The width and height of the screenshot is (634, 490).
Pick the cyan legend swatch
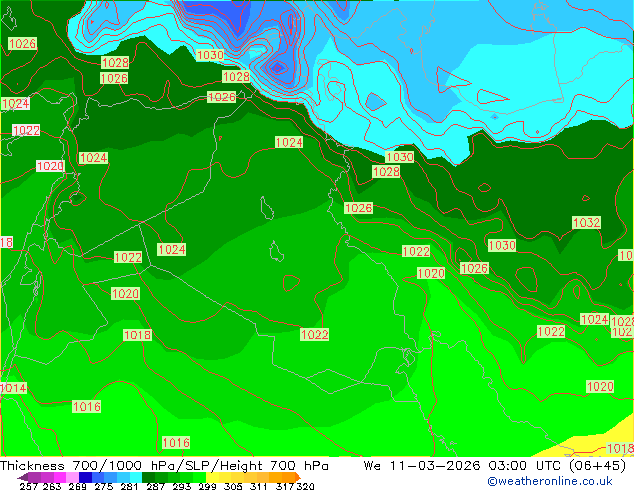click(x=136, y=477)
